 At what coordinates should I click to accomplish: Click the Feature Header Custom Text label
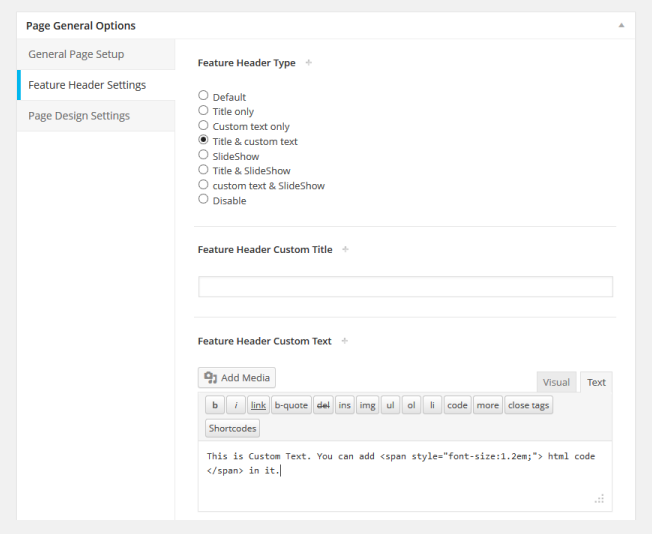pos(264,341)
